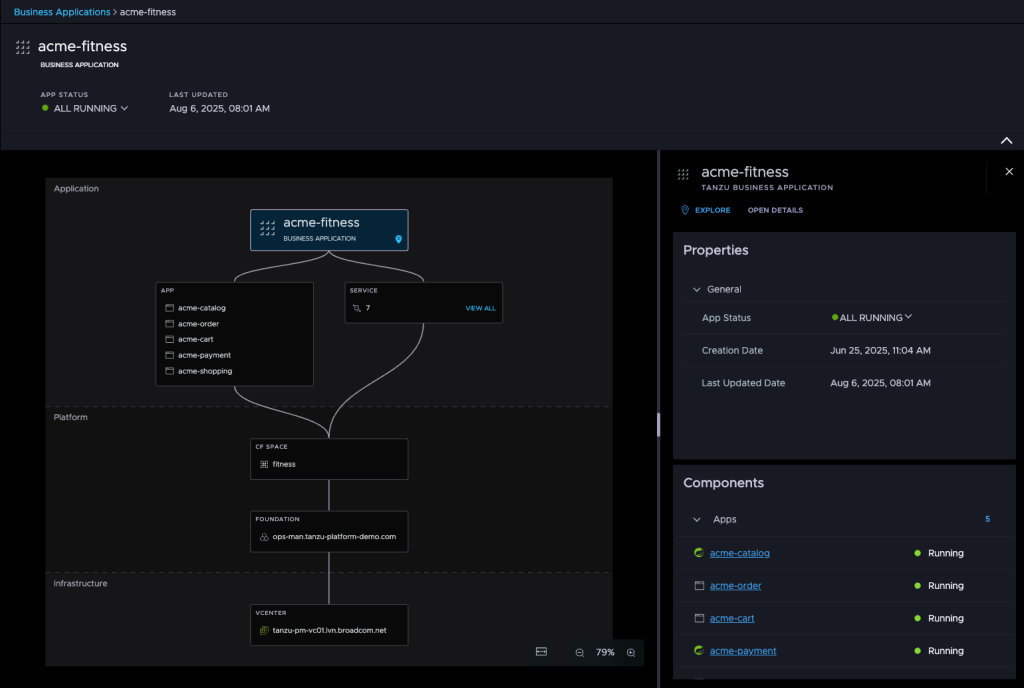Click the foundation icon for ops-man.tanzu-platform-demo.com
The image size is (1024, 688).
click(264, 536)
